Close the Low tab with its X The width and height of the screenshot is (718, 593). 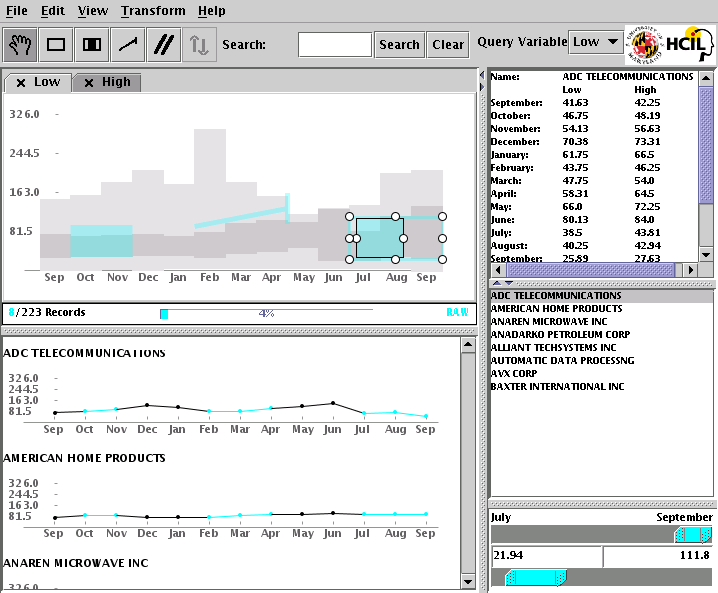coord(21,83)
